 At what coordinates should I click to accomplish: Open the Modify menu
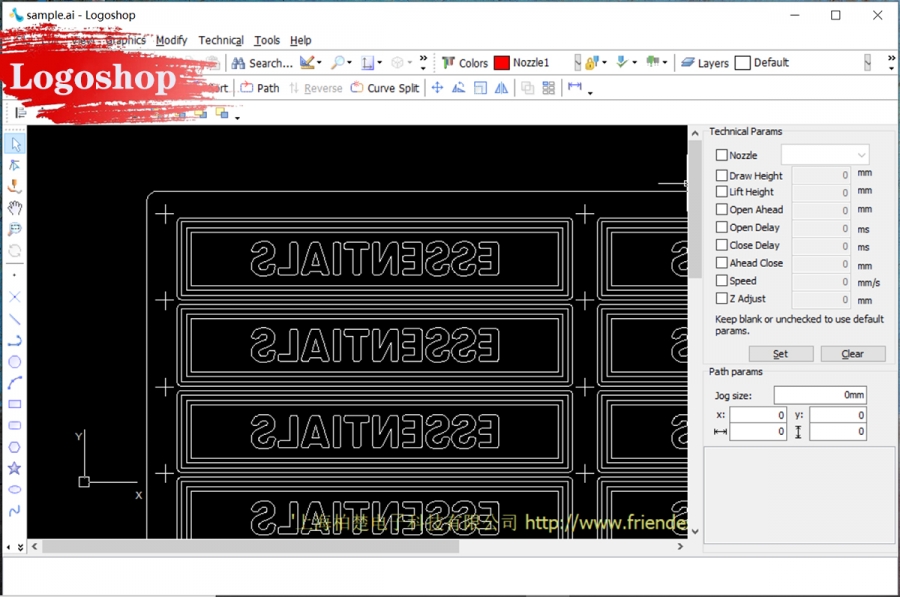point(172,40)
